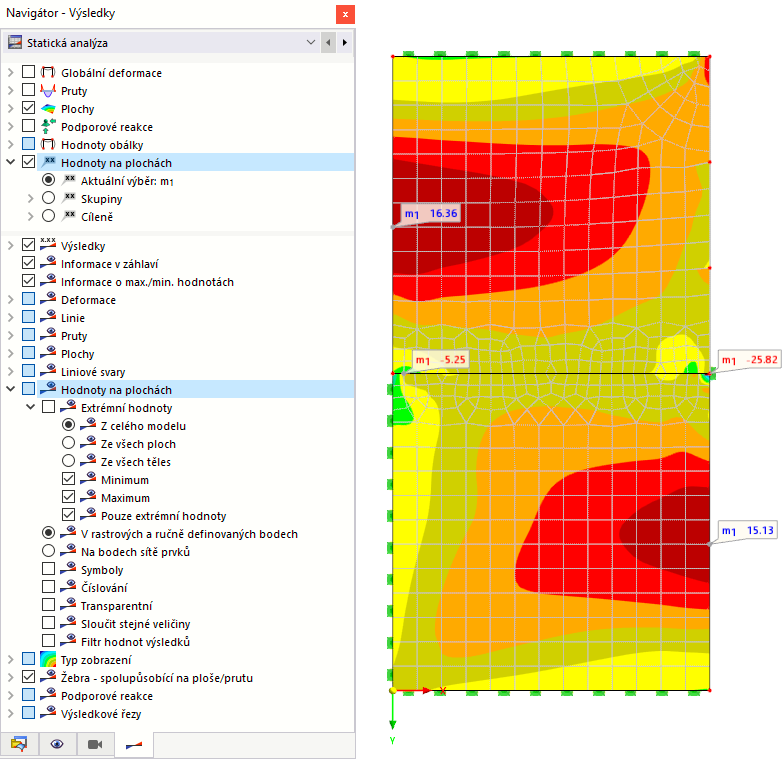The image size is (782, 759).
Task: Select the Ze všech ploch radio button
Action: click(68, 443)
